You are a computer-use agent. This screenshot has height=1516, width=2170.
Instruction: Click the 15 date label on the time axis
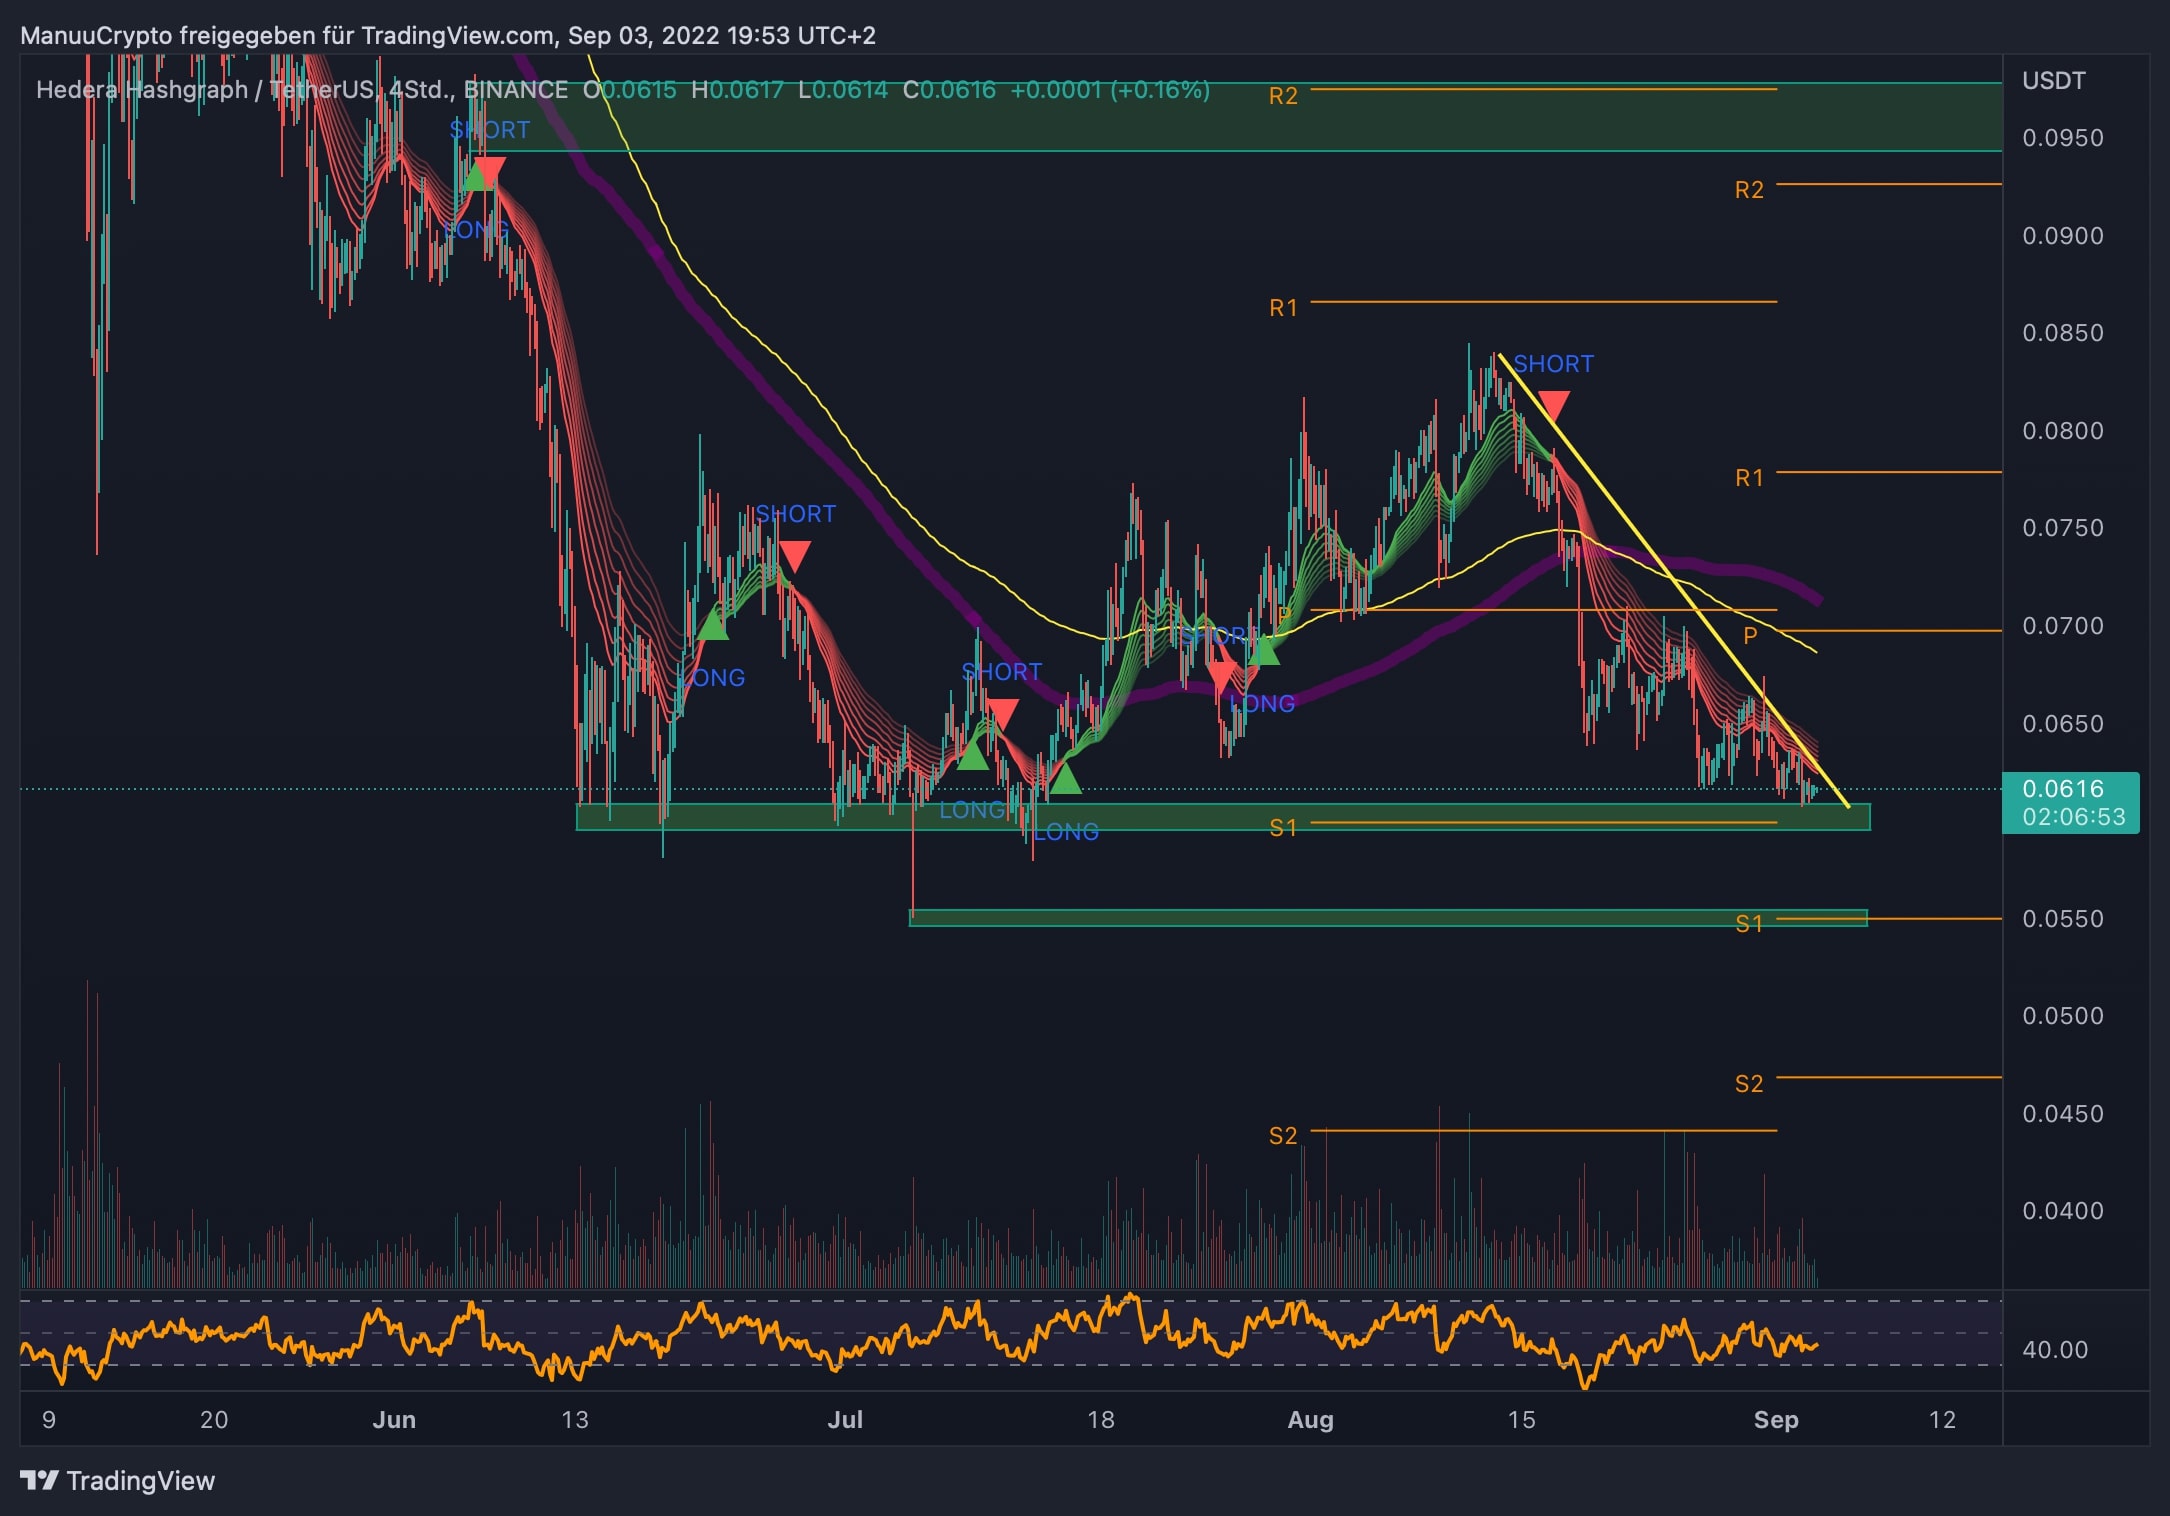coord(1521,1420)
